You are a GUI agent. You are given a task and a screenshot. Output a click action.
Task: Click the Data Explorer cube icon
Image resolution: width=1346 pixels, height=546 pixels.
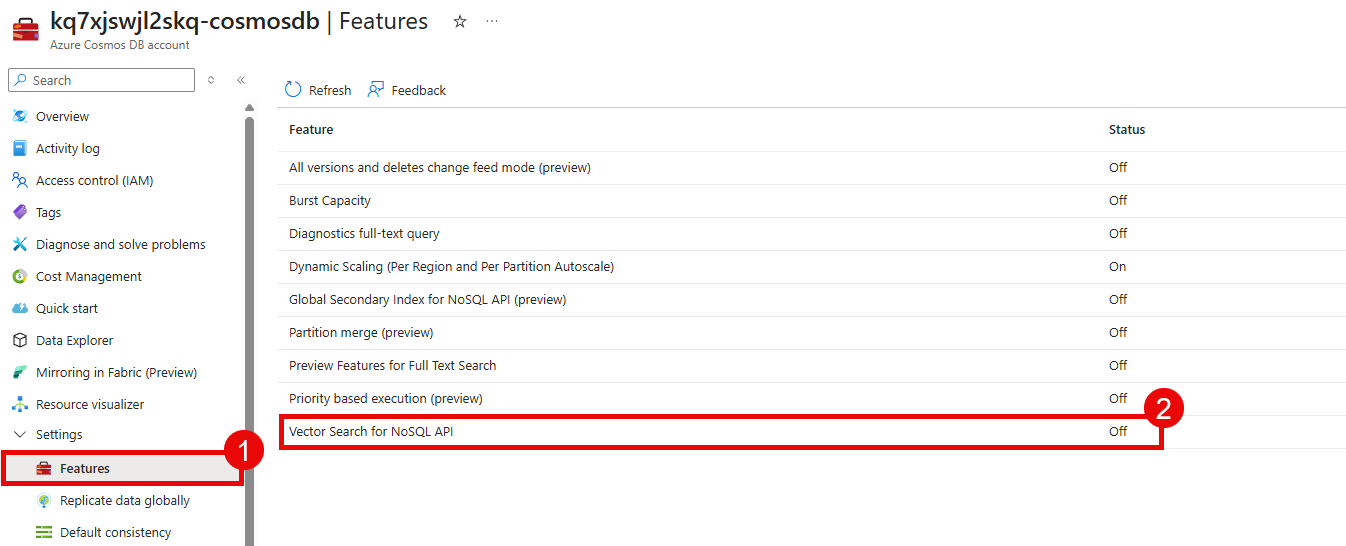(19, 340)
